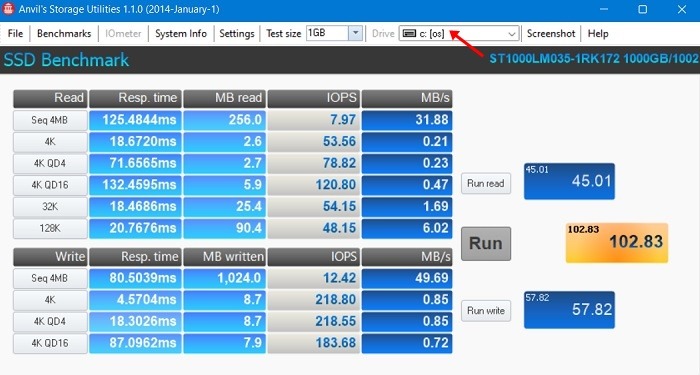Click the Read 32K test button
Screen dimensions: 700x375
(50, 206)
